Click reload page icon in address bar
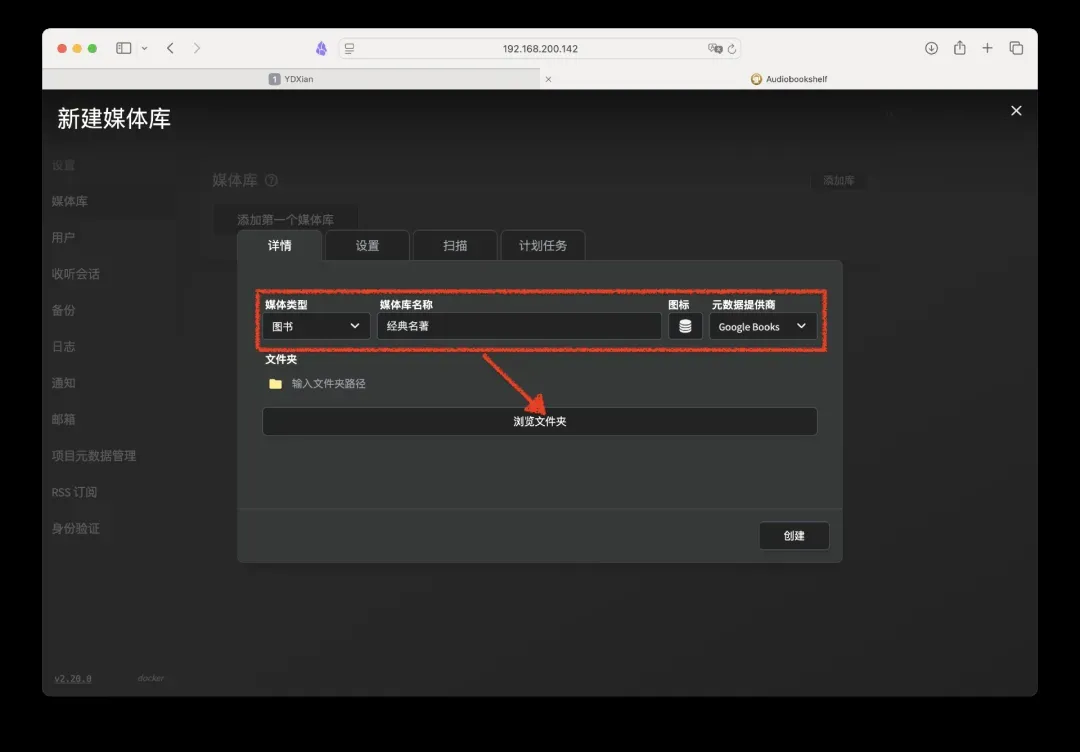 [732, 49]
